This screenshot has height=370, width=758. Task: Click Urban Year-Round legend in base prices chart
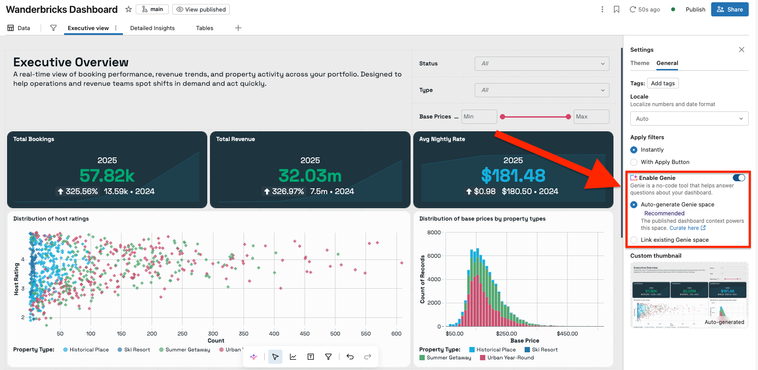[x=507, y=357]
